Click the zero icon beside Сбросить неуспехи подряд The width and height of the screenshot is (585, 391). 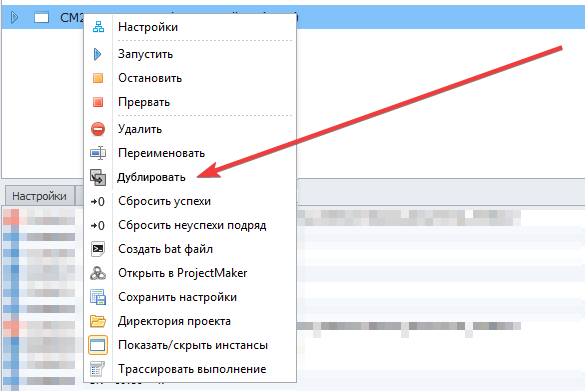click(x=98, y=225)
